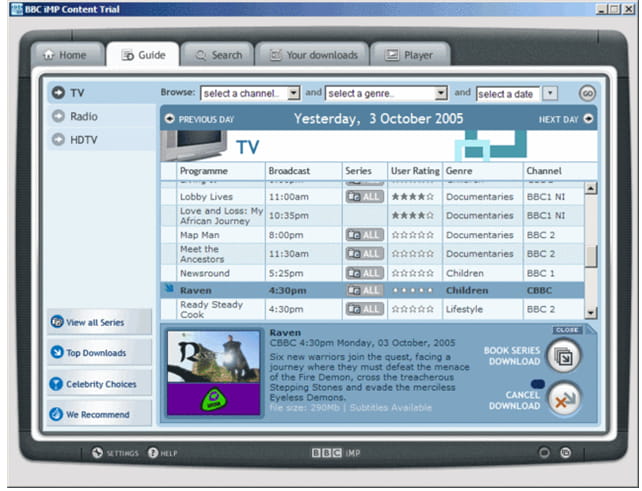642x491 pixels.
Task: Click series ALL icon for Raven
Action: (364, 290)
